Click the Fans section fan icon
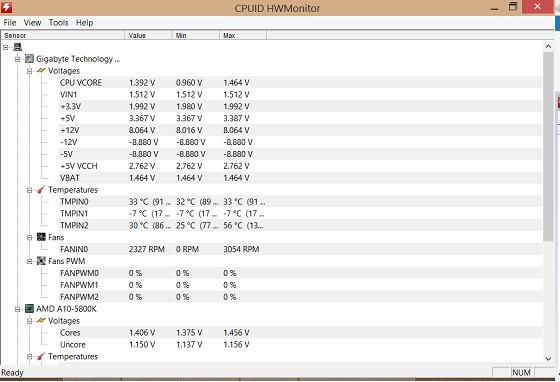The height and width of the screenshot is (382, 560). (41, 237)
